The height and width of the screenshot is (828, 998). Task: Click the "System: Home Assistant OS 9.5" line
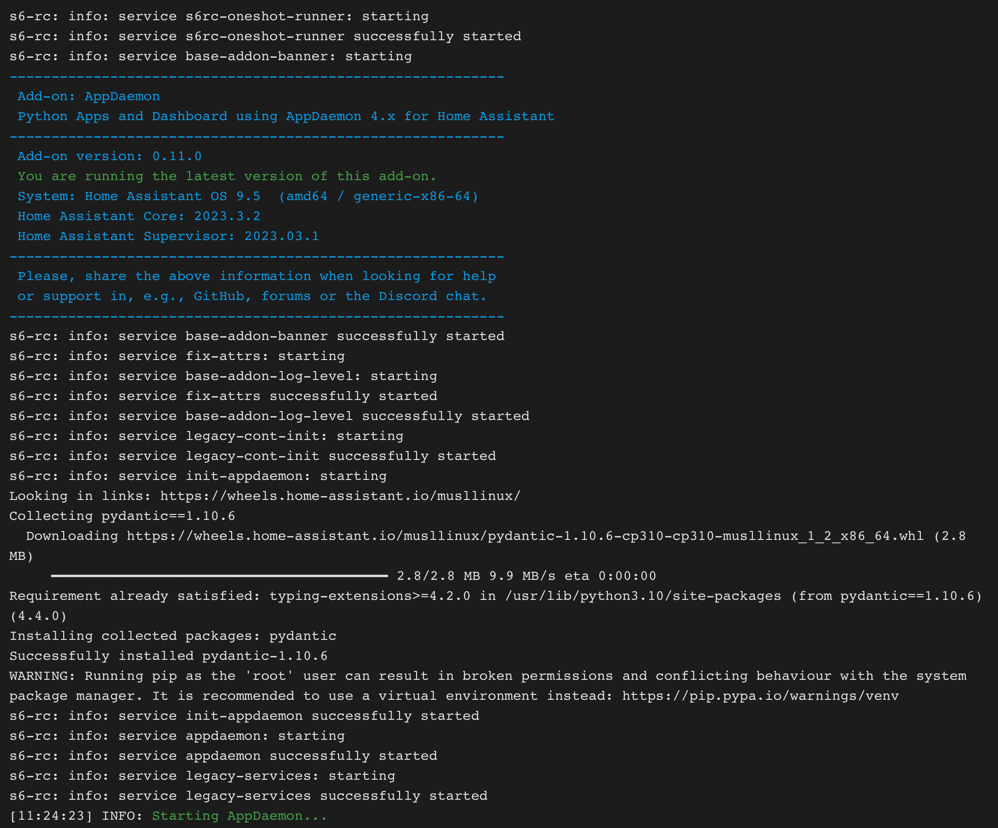[248, 196]
